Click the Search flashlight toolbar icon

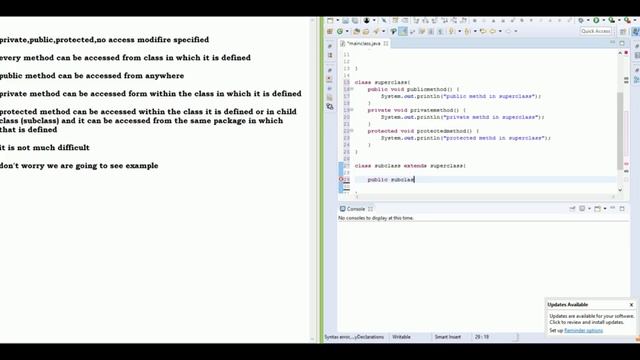pyautogui.click(x=376, y=31)
